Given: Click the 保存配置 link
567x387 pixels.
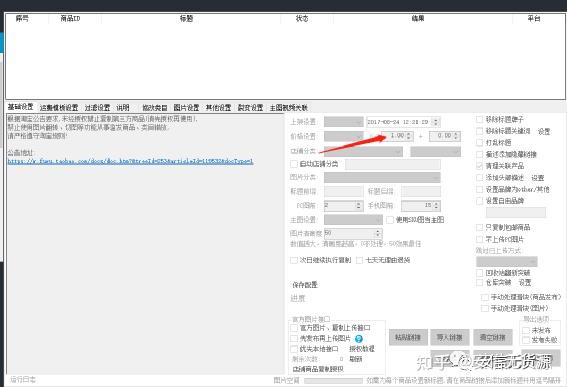Looking at the screenshot, I should point(304,285).
